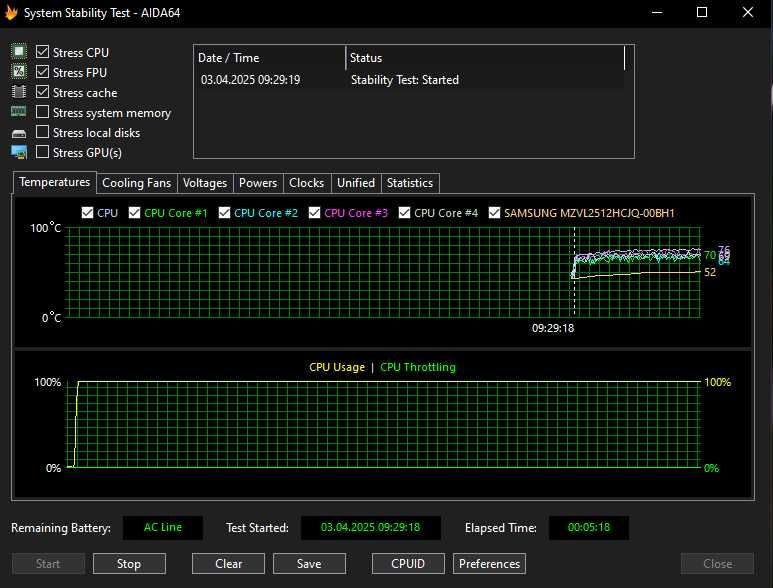The image size is (773, 588).
Task: Switch to the Cooling Fans tab
Action: tap(137, 183)
